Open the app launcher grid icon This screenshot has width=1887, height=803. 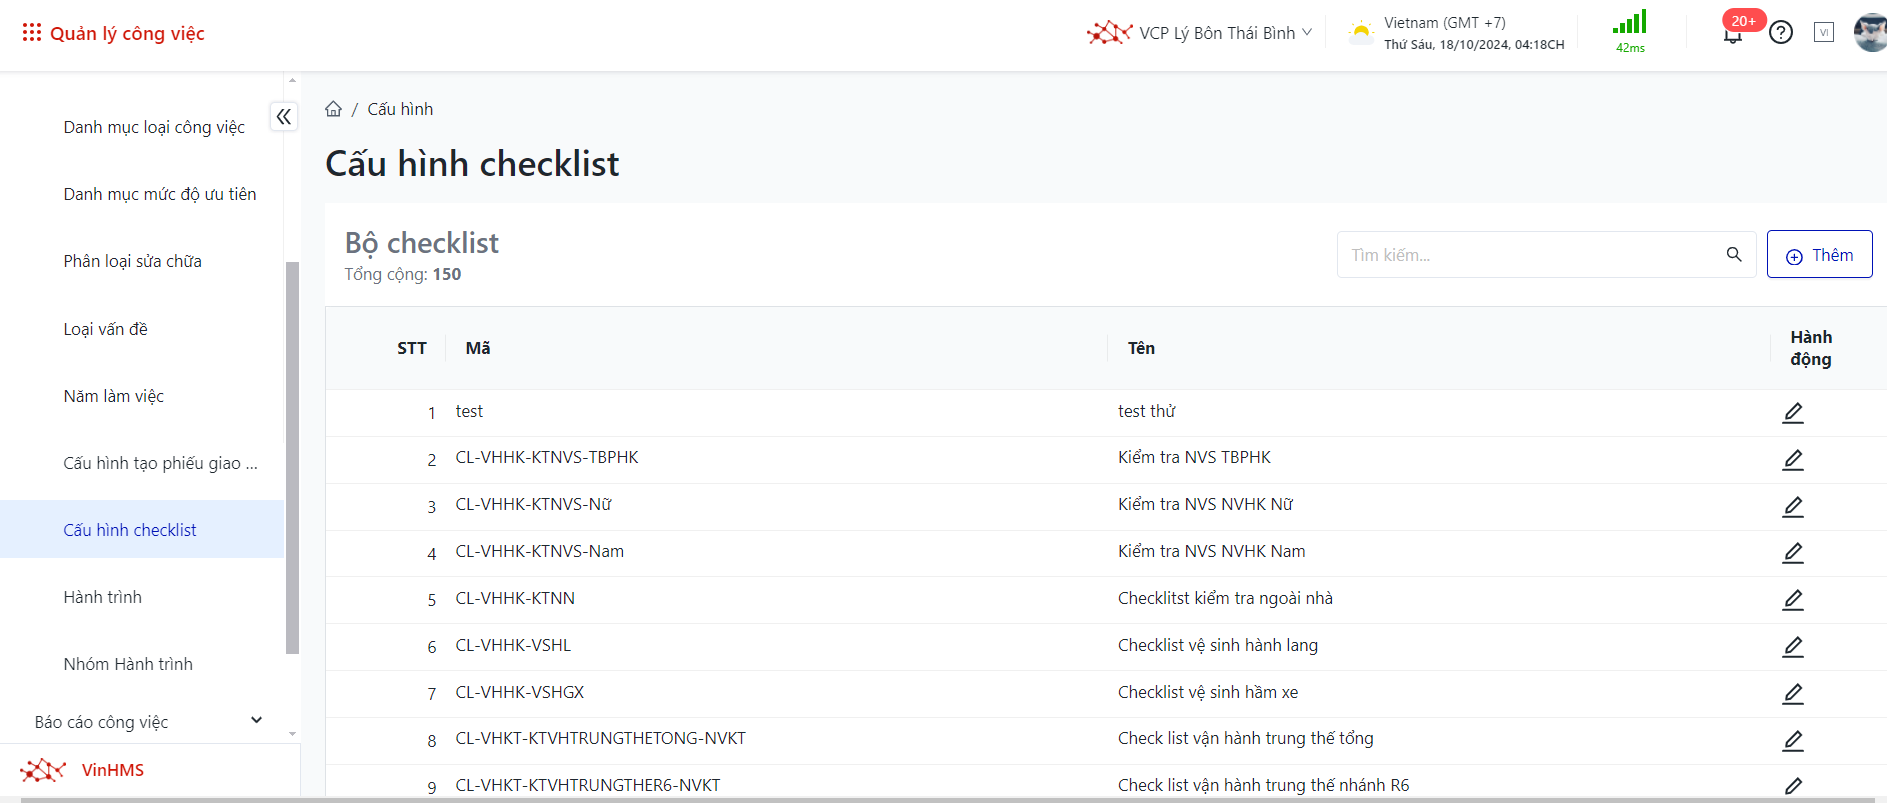pyautogui.click(x=32, y=33)
